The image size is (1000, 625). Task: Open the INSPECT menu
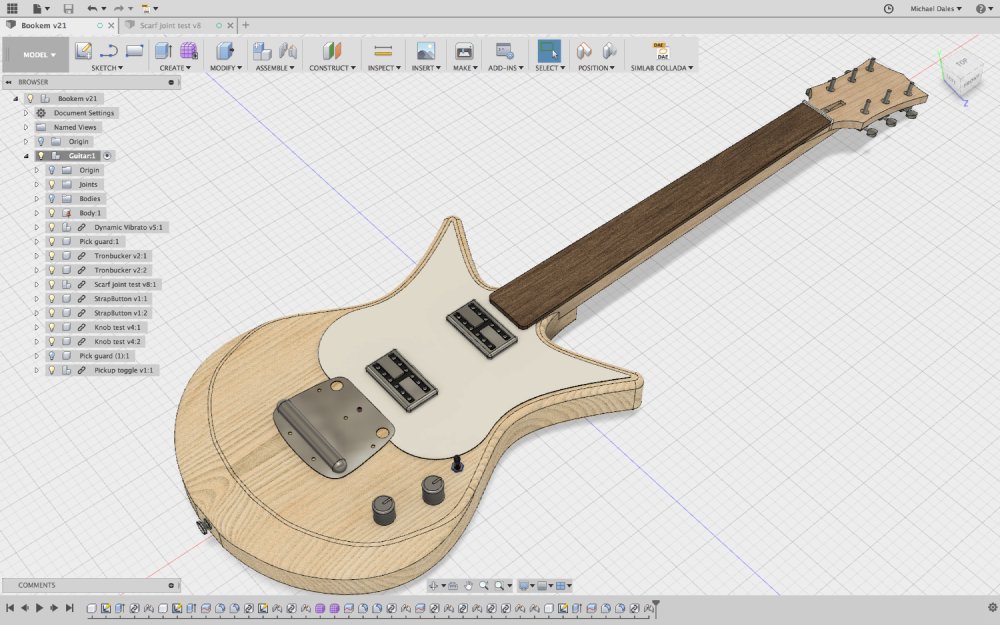(384, 68)
